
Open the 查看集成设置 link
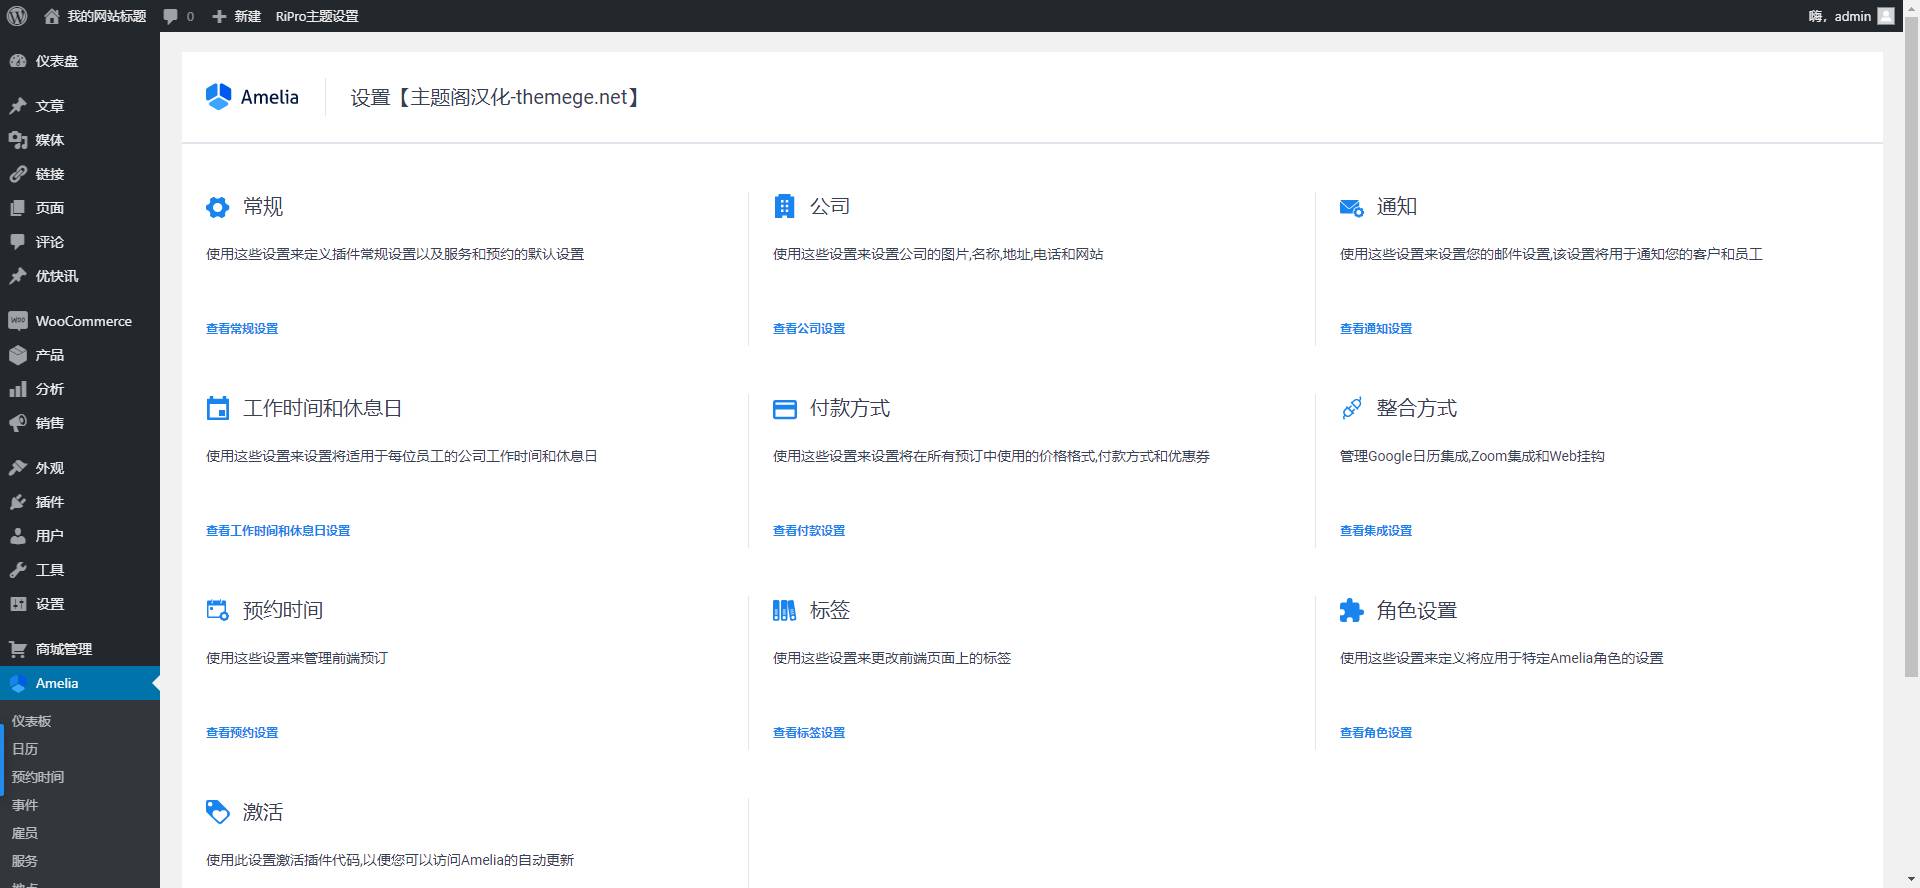(1376, 531)
